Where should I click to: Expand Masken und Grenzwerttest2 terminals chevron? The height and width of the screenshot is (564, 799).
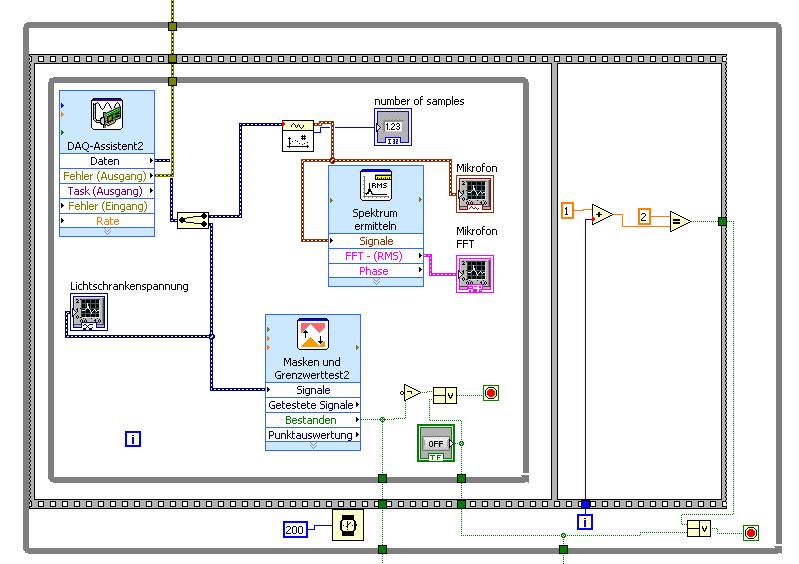tap(313, 446)
